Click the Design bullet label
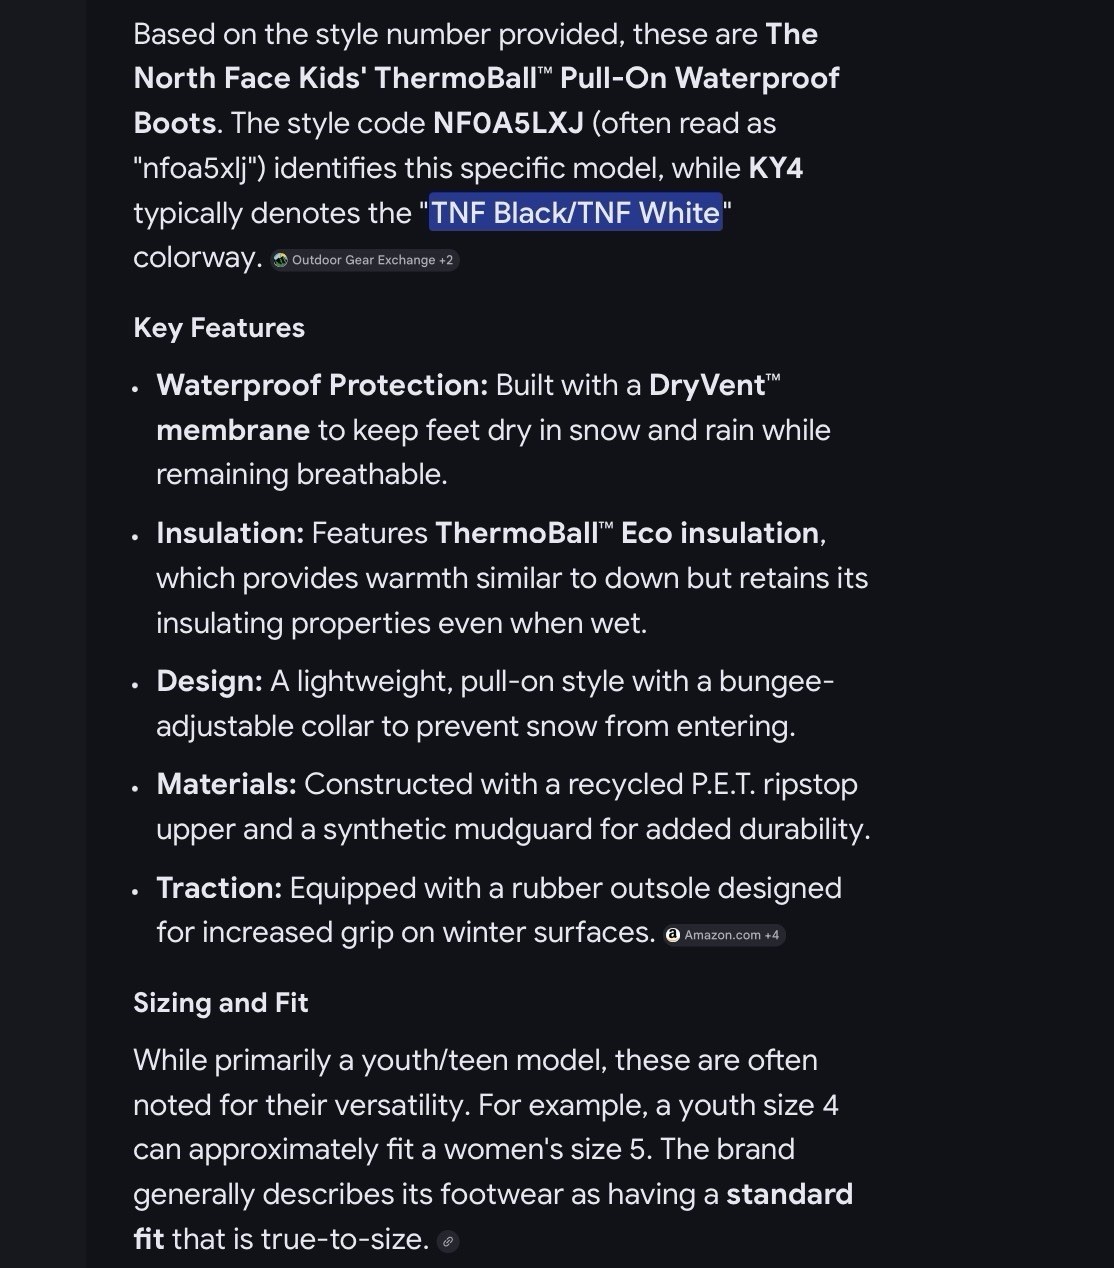Screen dimensions: 1114x1268 point(209,681)
